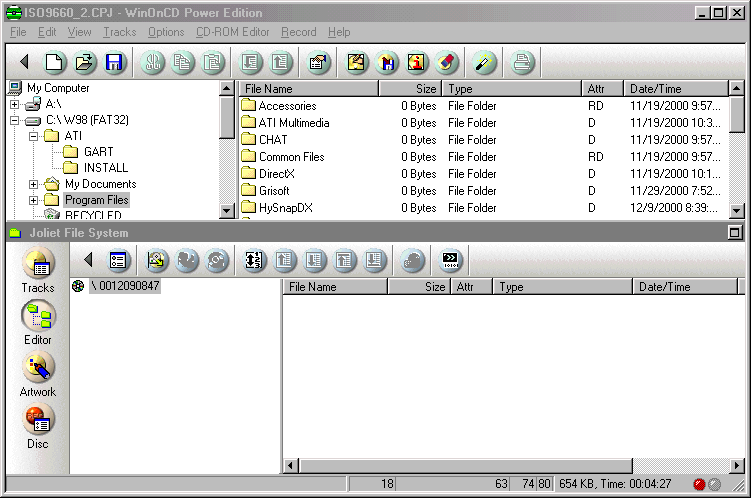This screenshot has height=498, width=751.
Task: Click the 1-2-3 sort order icon
Action: tap(254, 260)
